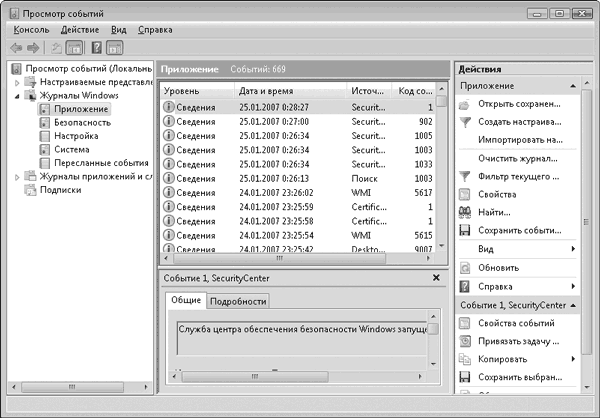Open the Вид menu in menu bar

(119, 30)
